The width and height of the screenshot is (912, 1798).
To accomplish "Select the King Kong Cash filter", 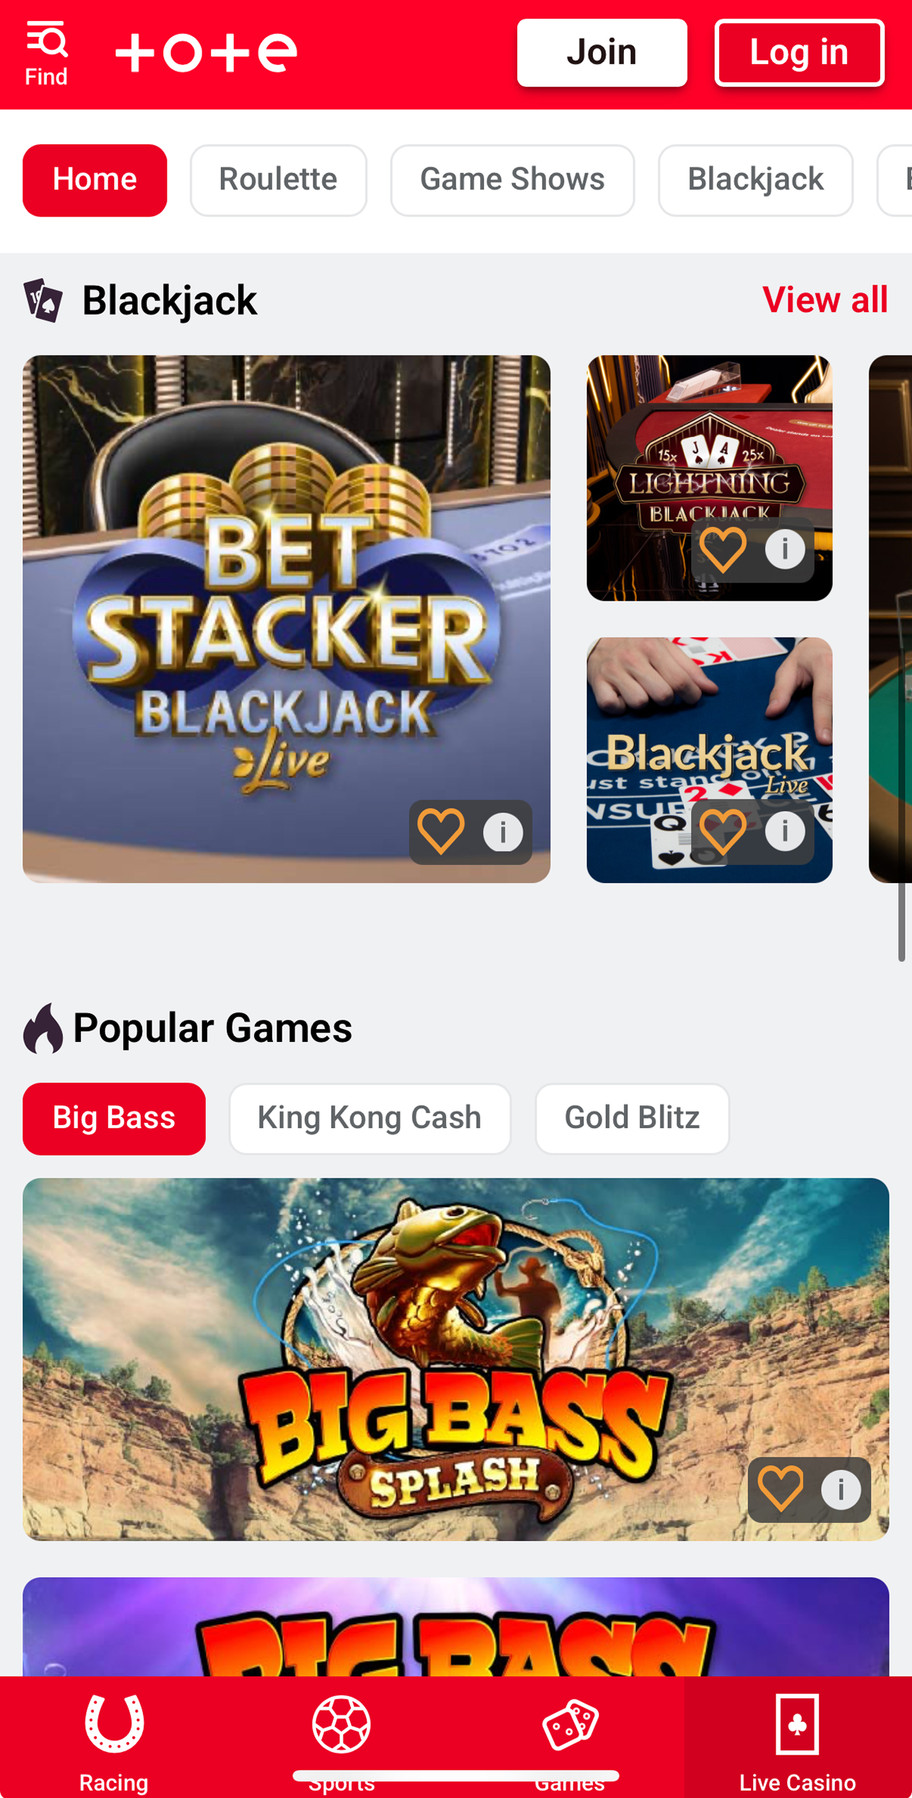I will tap(369, 1118).
